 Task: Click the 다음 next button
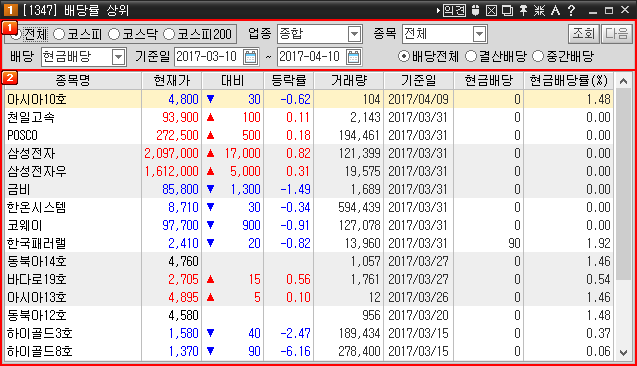coord(617,34)
